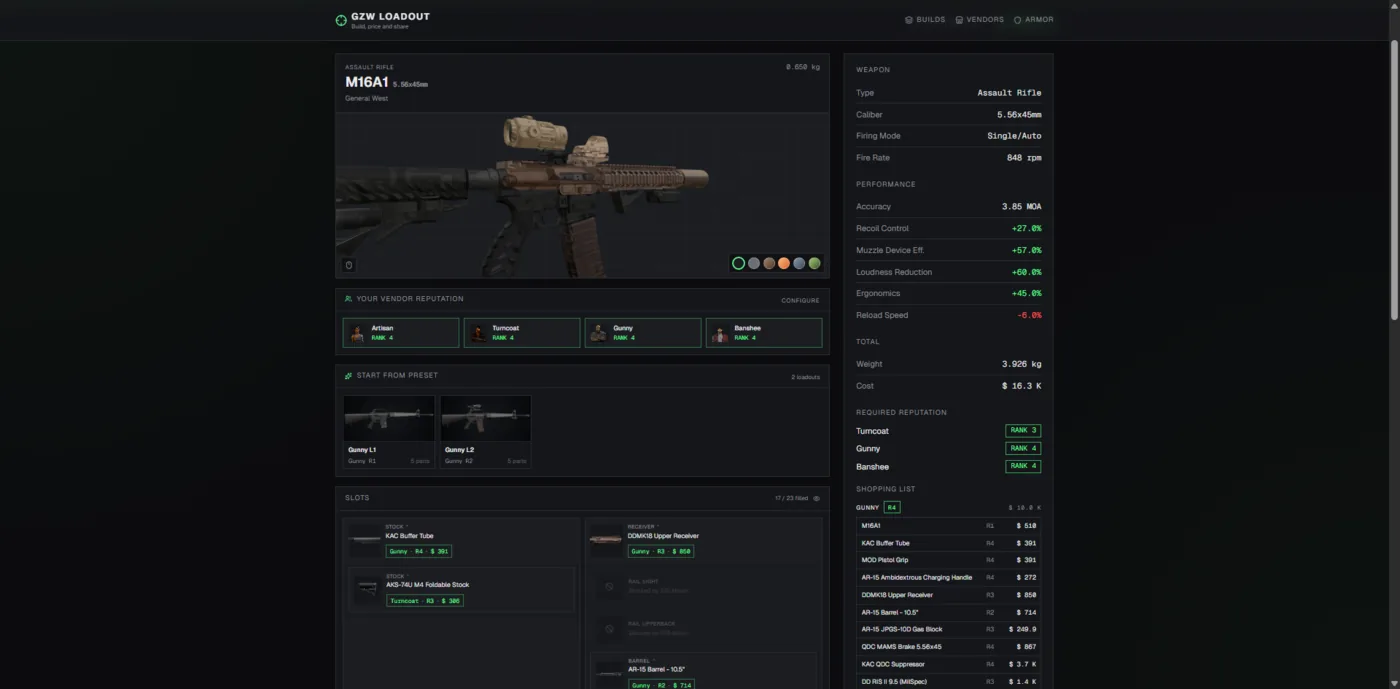
Task: Select the Banshee vendor card
Action: click(x=764, y=333)
